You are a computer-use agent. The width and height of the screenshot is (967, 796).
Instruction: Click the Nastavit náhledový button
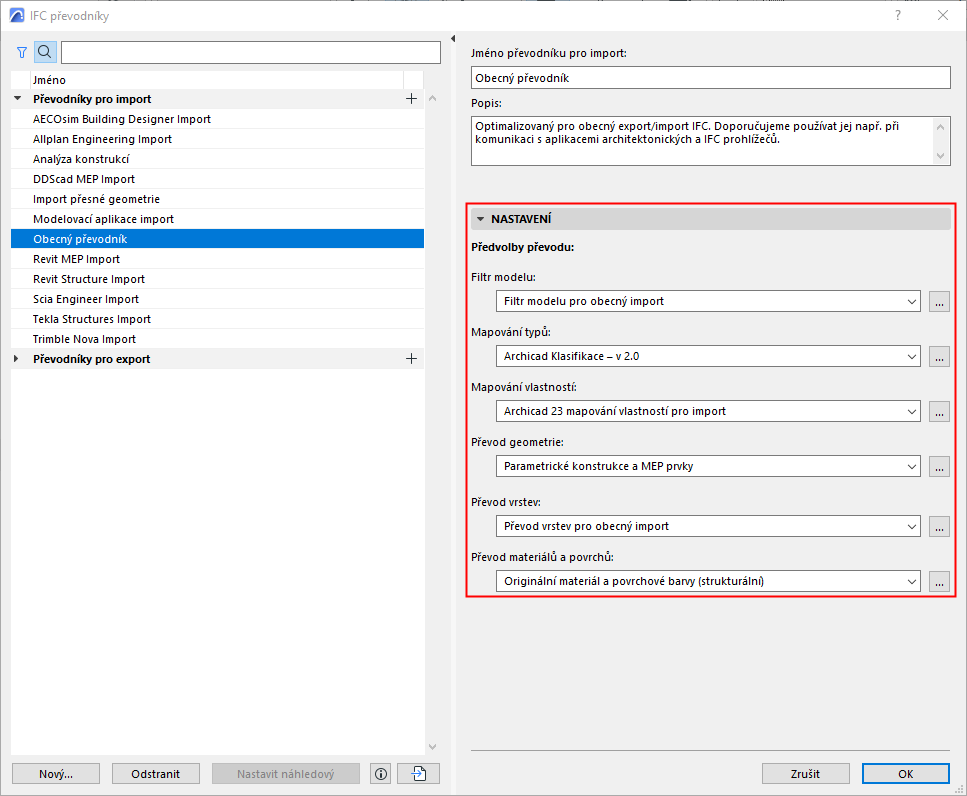point(286,774)
